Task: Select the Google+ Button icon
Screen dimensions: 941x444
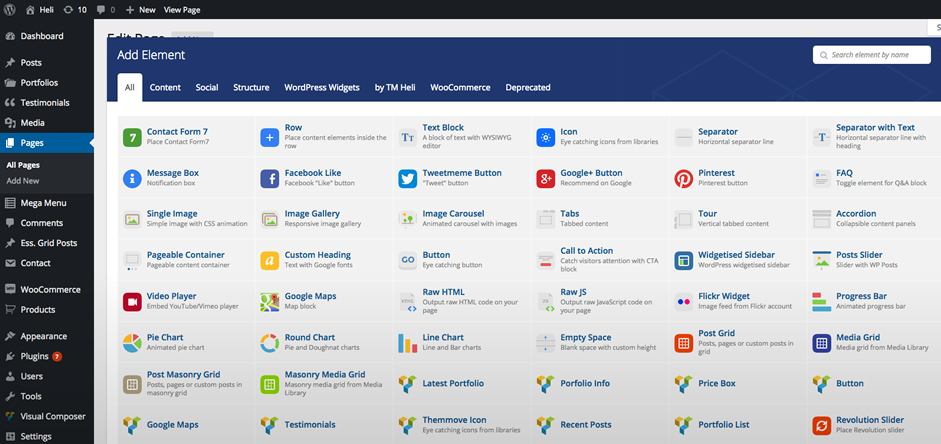Action: point(545,179)
